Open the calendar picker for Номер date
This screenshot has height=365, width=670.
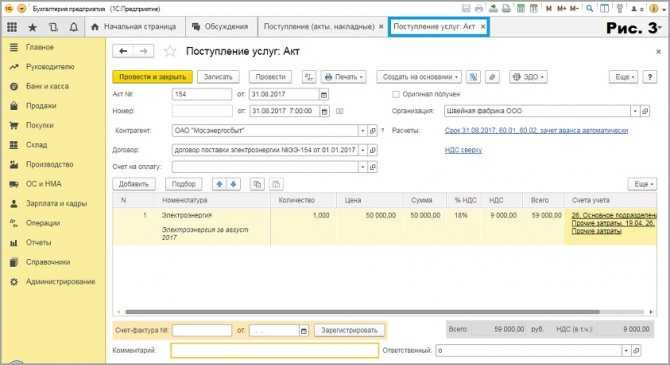pos(325,111)
